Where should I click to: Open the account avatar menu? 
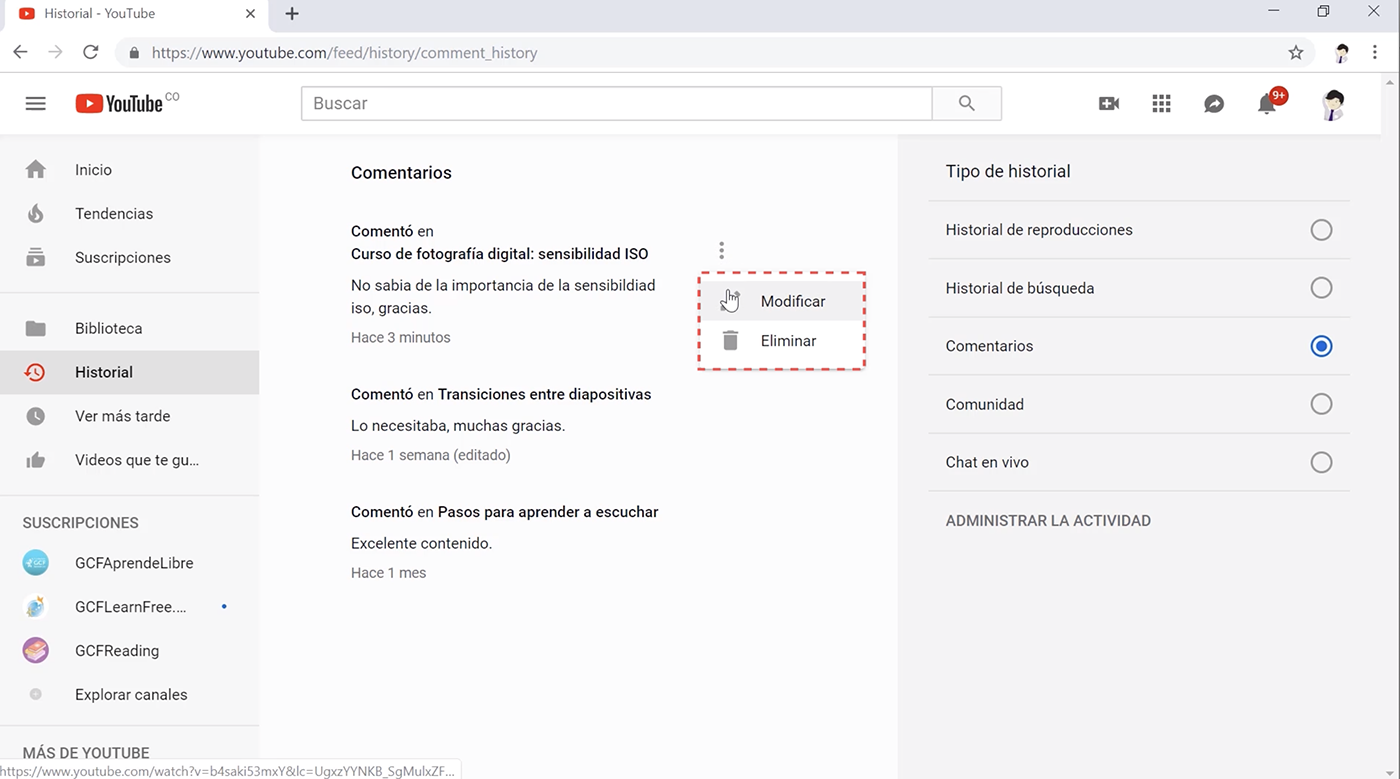[1332, 104]
